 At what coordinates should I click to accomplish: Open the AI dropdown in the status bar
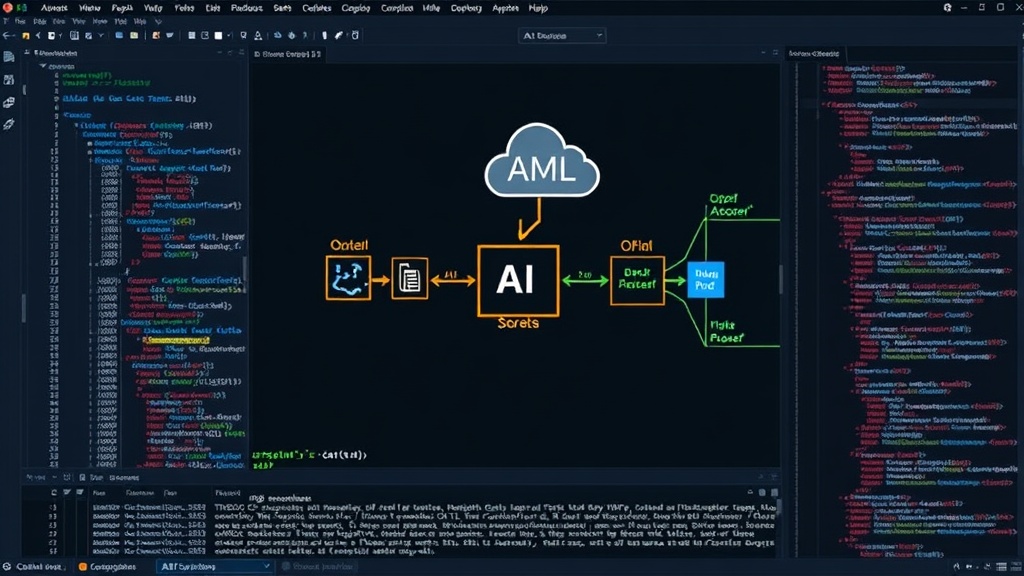click(214, 566)
